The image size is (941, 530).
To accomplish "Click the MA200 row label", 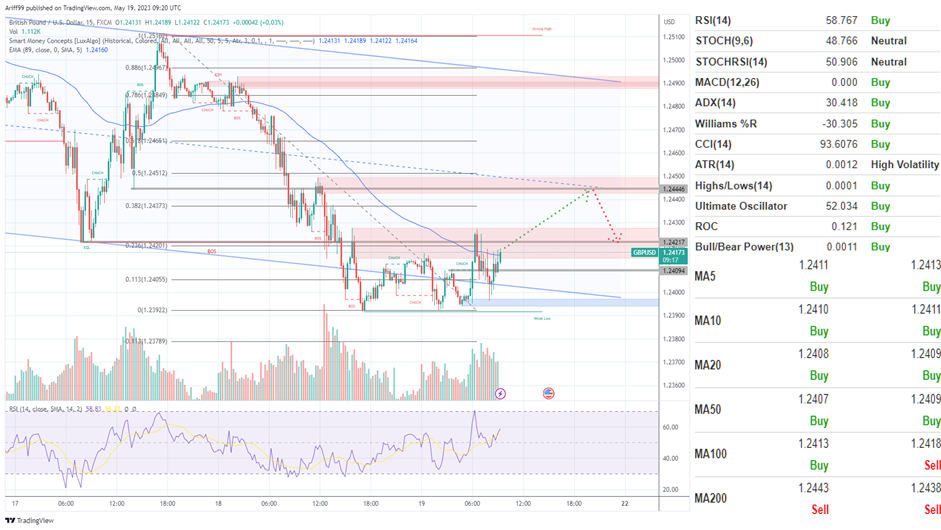I will point(712,497).
